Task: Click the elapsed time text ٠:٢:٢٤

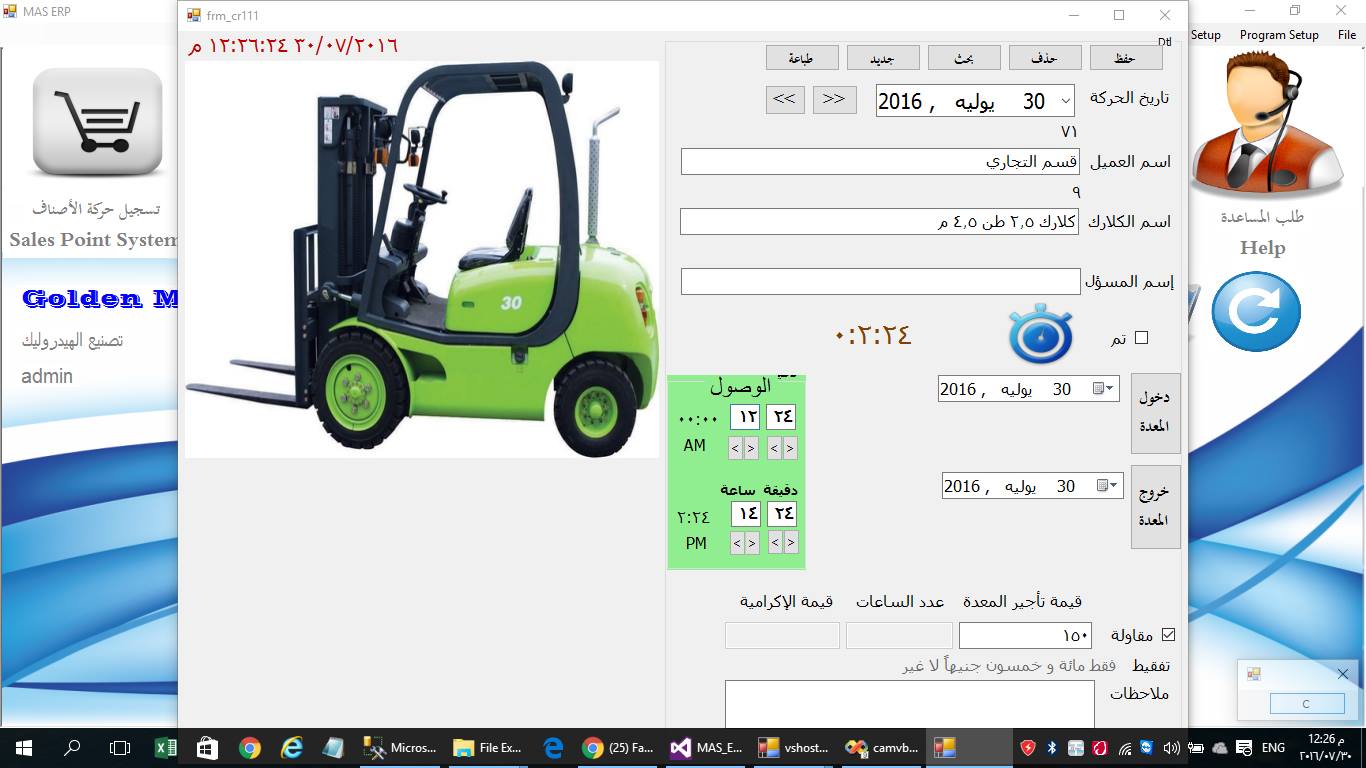Action: (x=873, y=335)
